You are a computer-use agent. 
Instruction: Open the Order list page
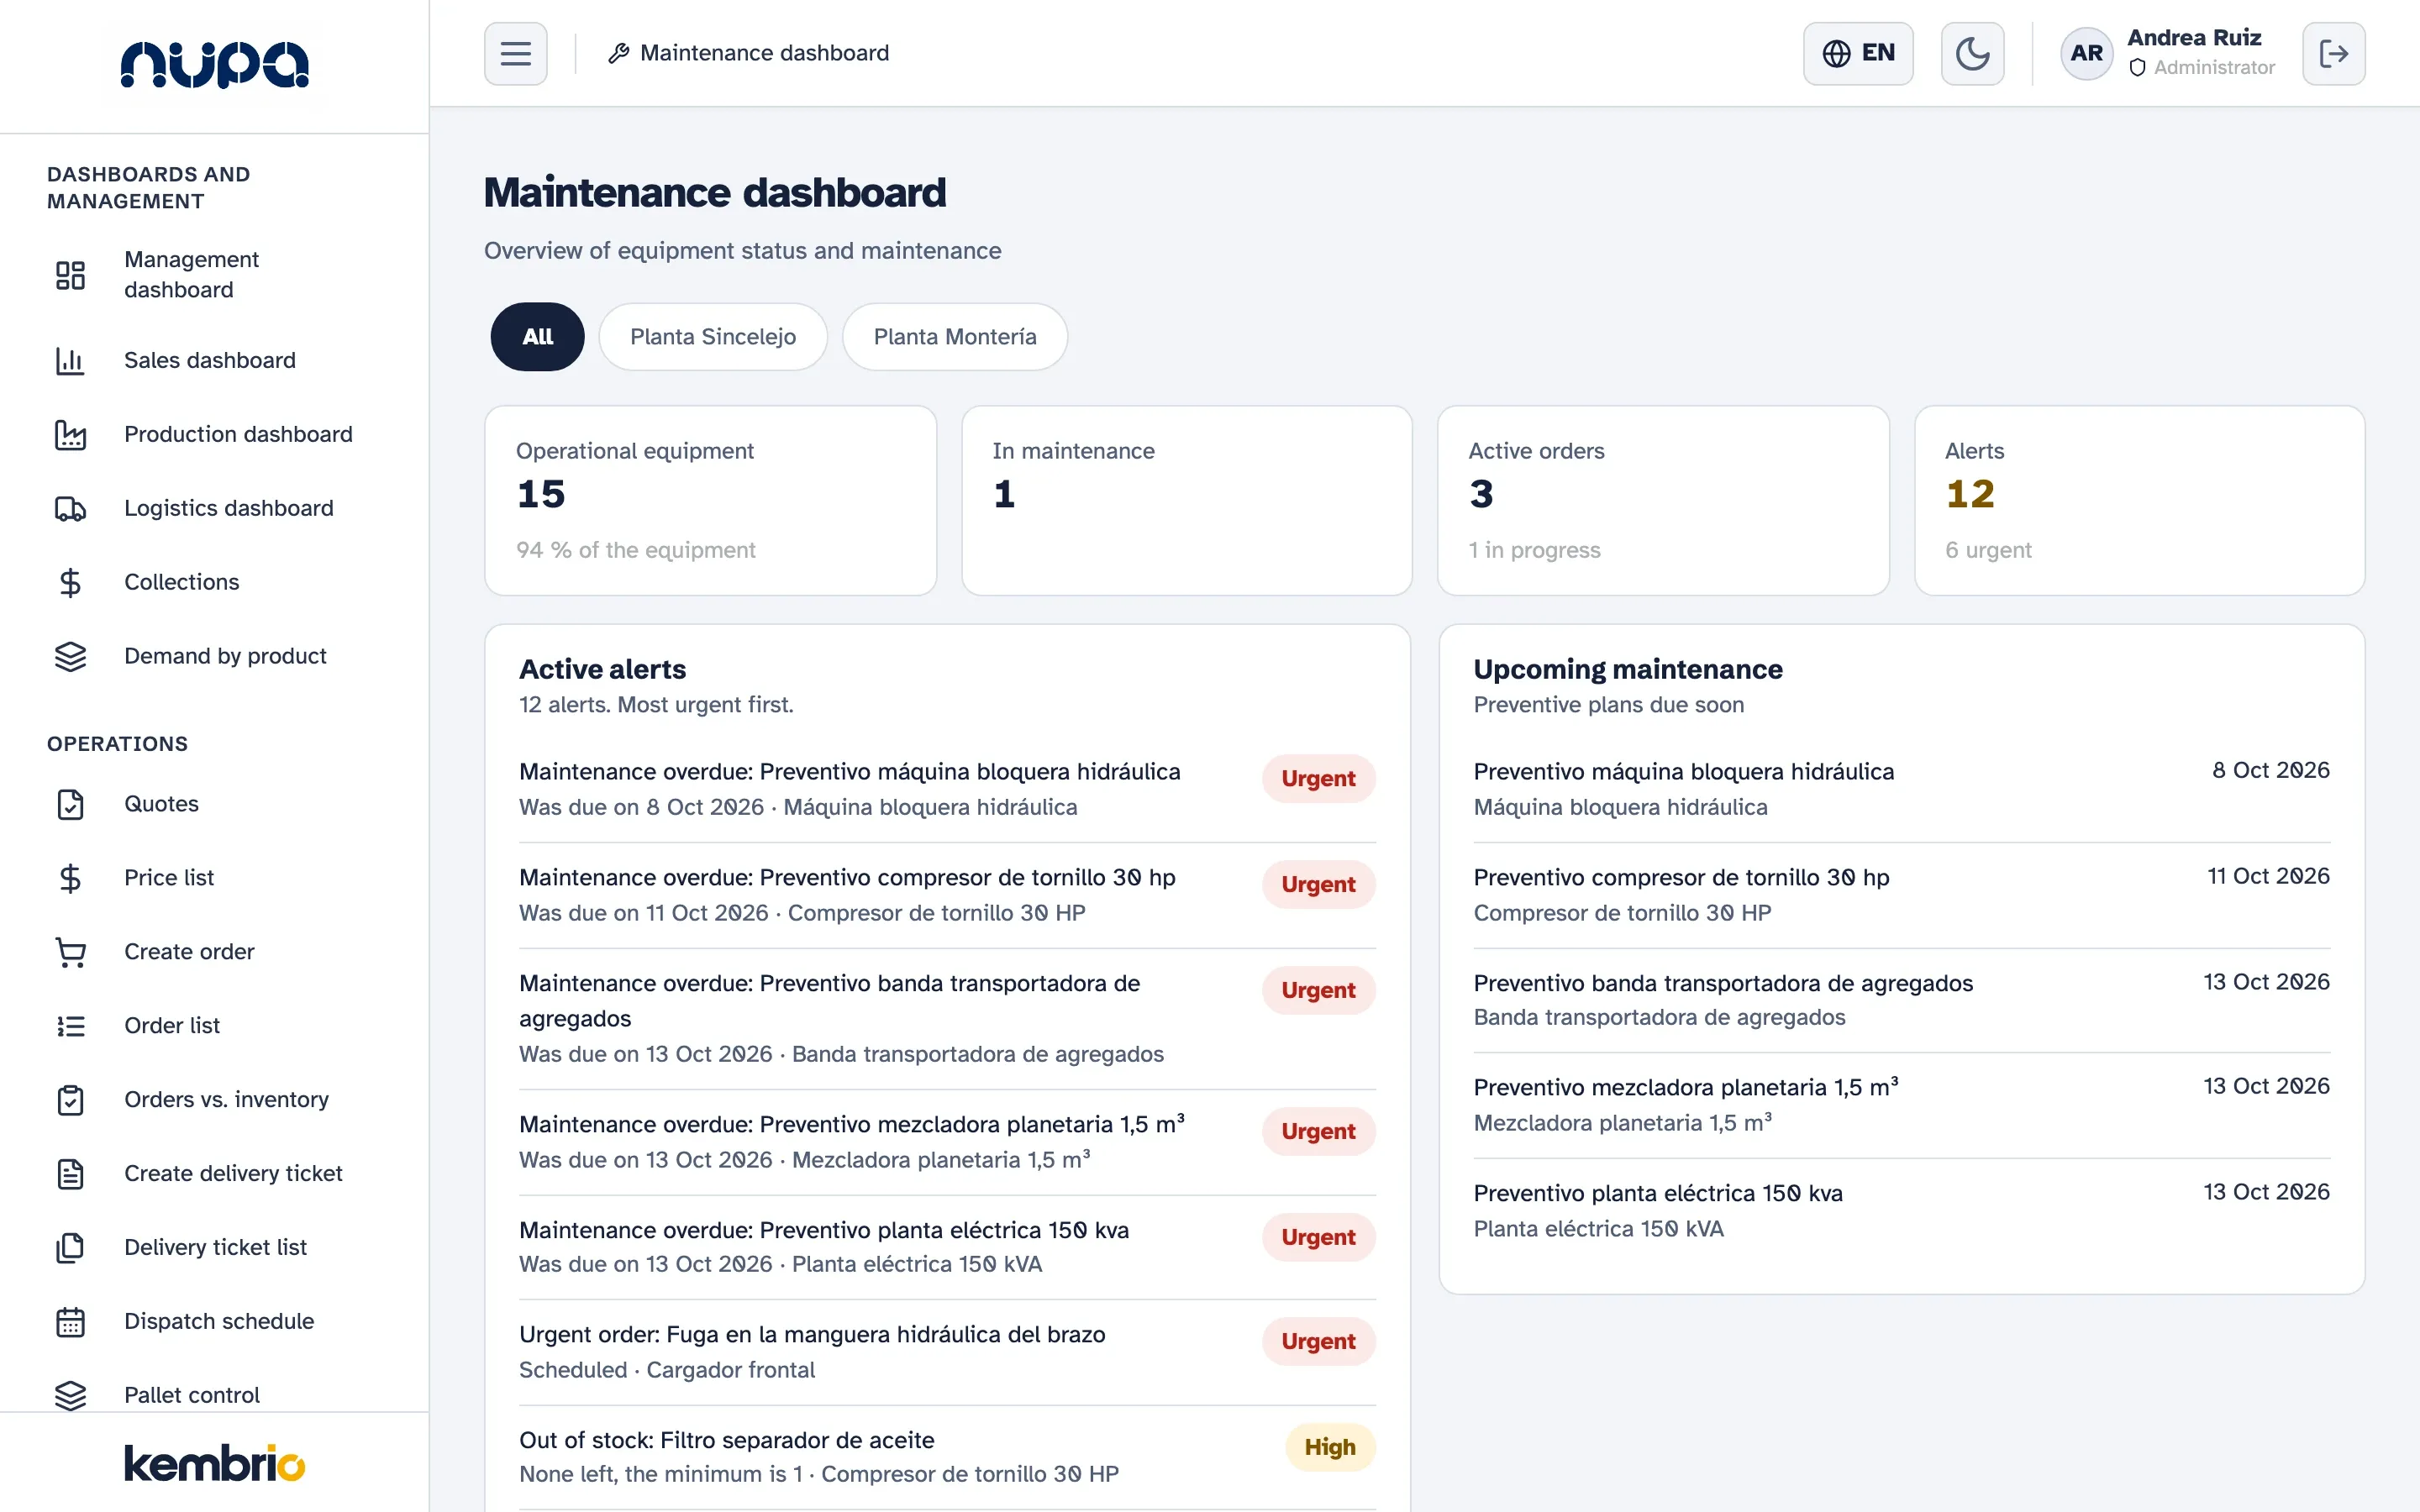coord(172,1026)
